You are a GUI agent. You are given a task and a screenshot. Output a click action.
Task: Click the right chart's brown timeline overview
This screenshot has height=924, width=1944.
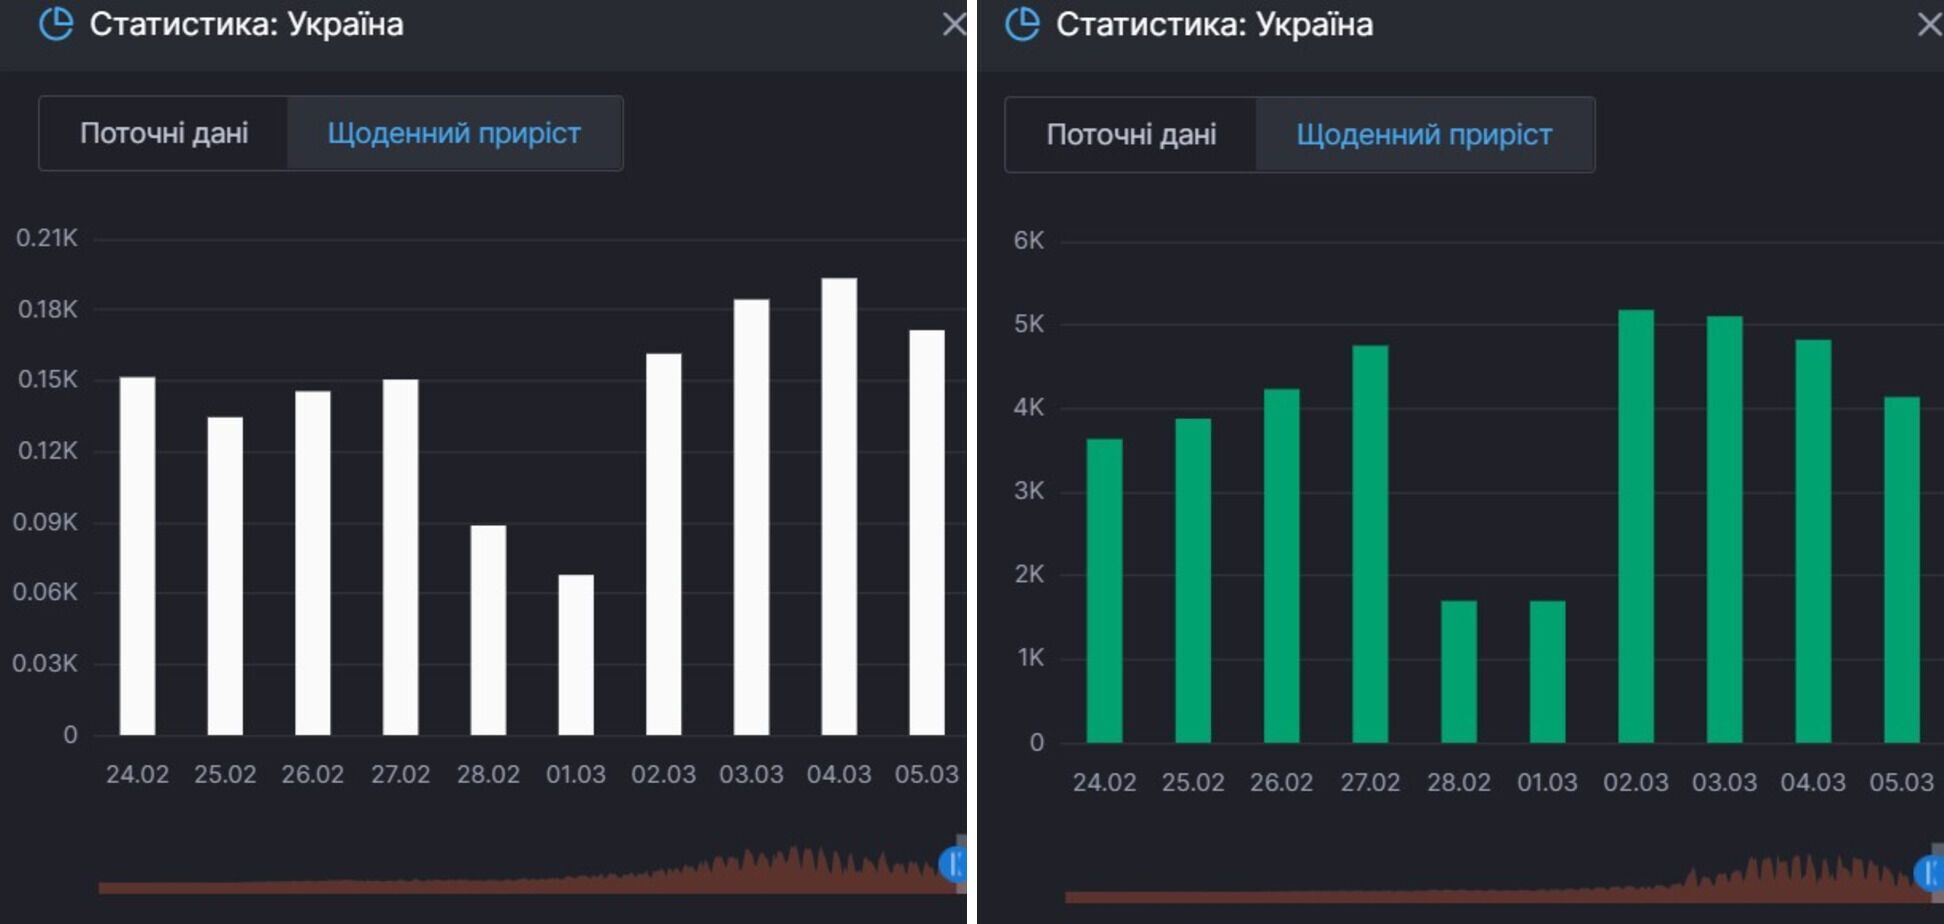click(1490, 888)
